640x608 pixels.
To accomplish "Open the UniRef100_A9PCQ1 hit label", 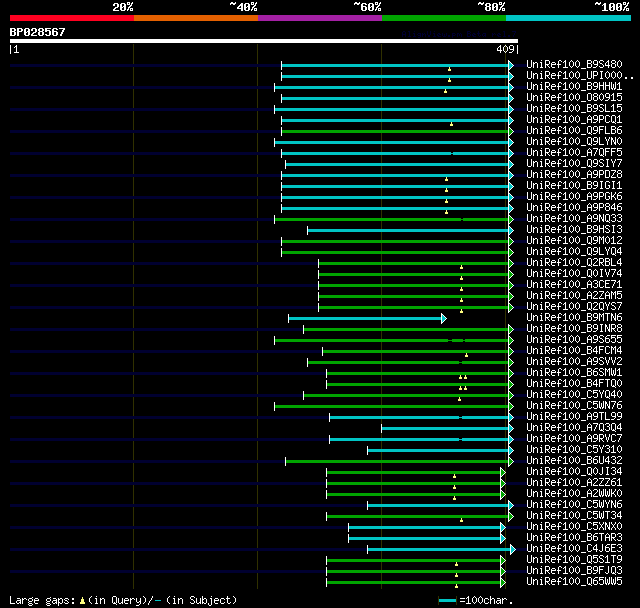I will pos(574,120).
